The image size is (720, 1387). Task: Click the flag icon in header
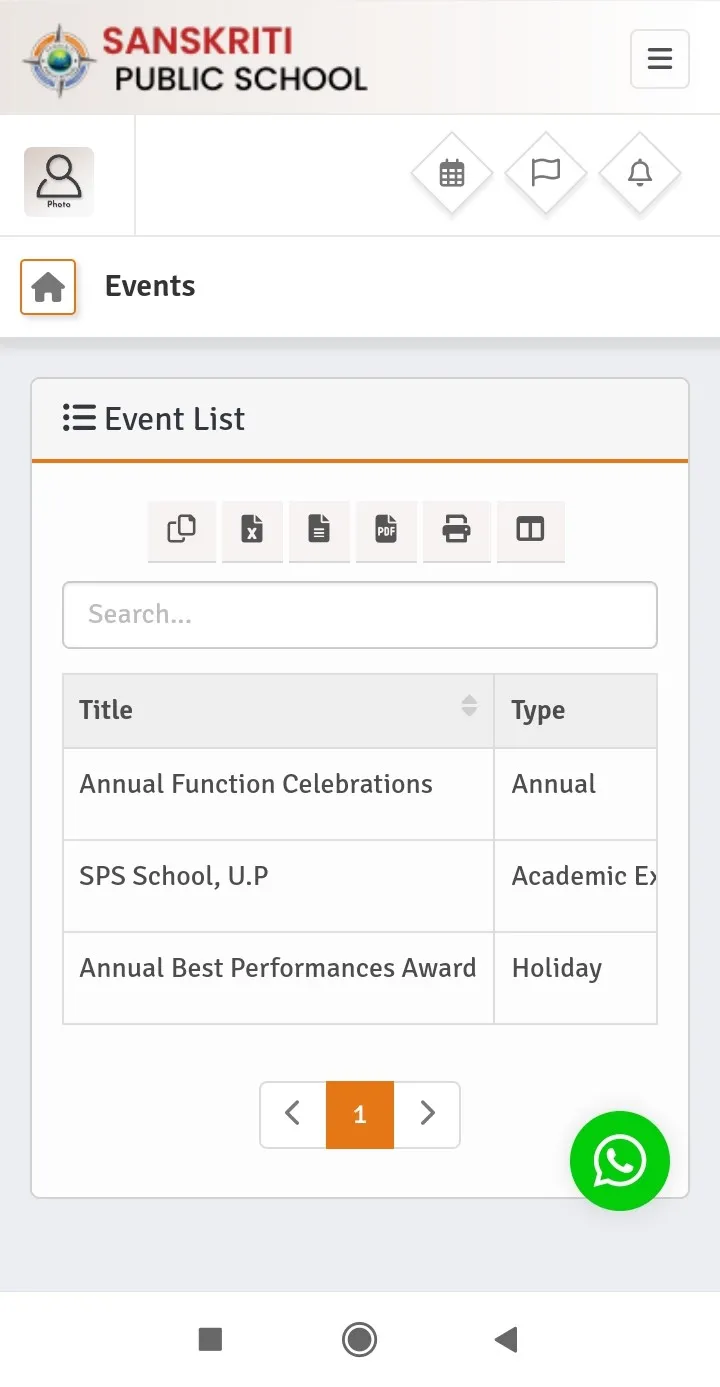point(546,173)
